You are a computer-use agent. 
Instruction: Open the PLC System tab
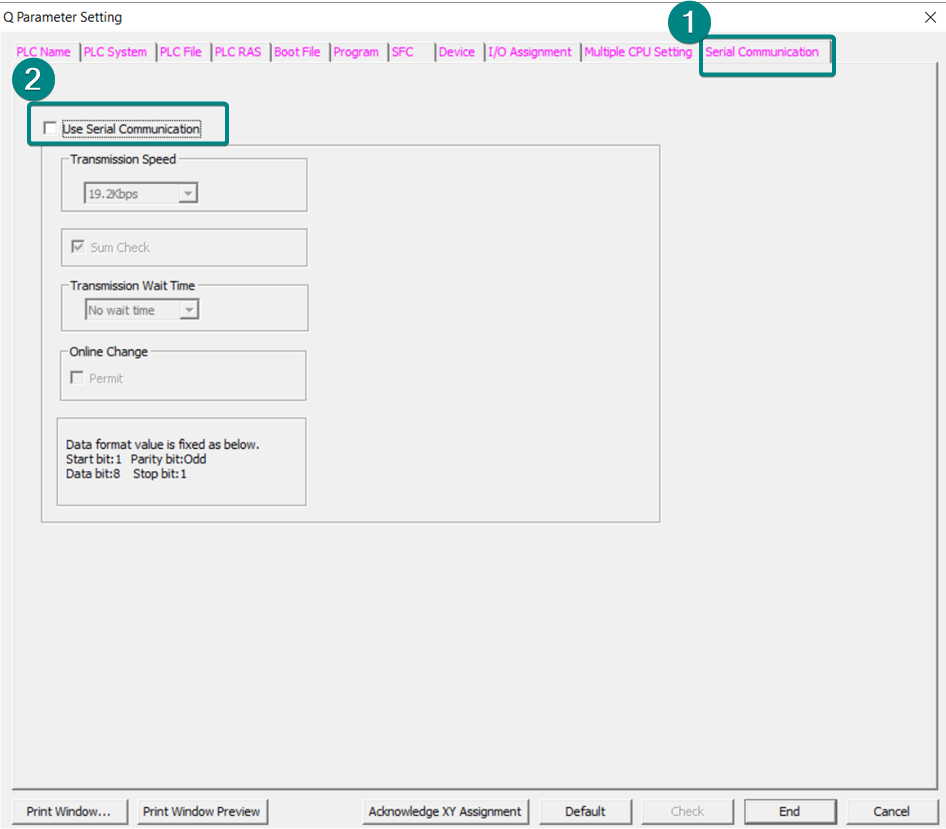[115, 52]
